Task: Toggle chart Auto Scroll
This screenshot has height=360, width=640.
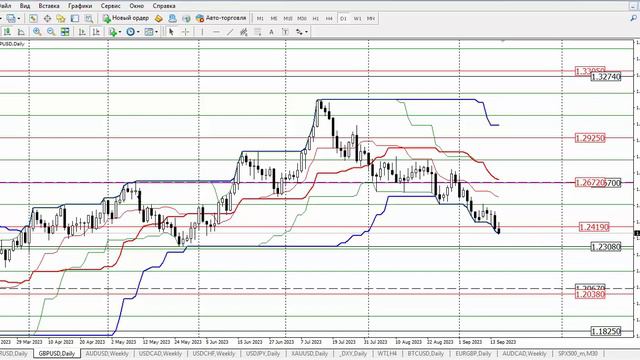Action: click(x=82, y=32)
